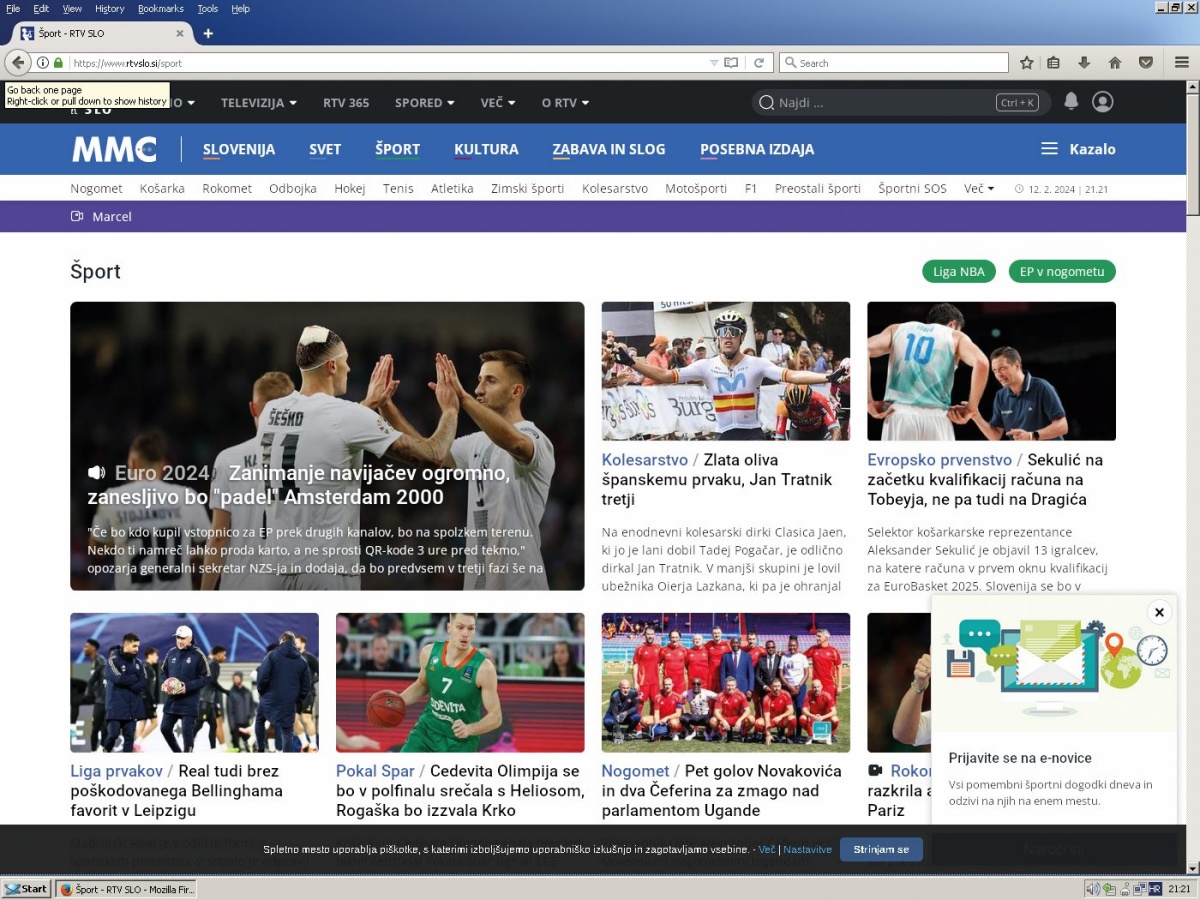This screenshot has height=900, width=1200.
Task: Open the user account profile icon
Action: (1103, 101)
